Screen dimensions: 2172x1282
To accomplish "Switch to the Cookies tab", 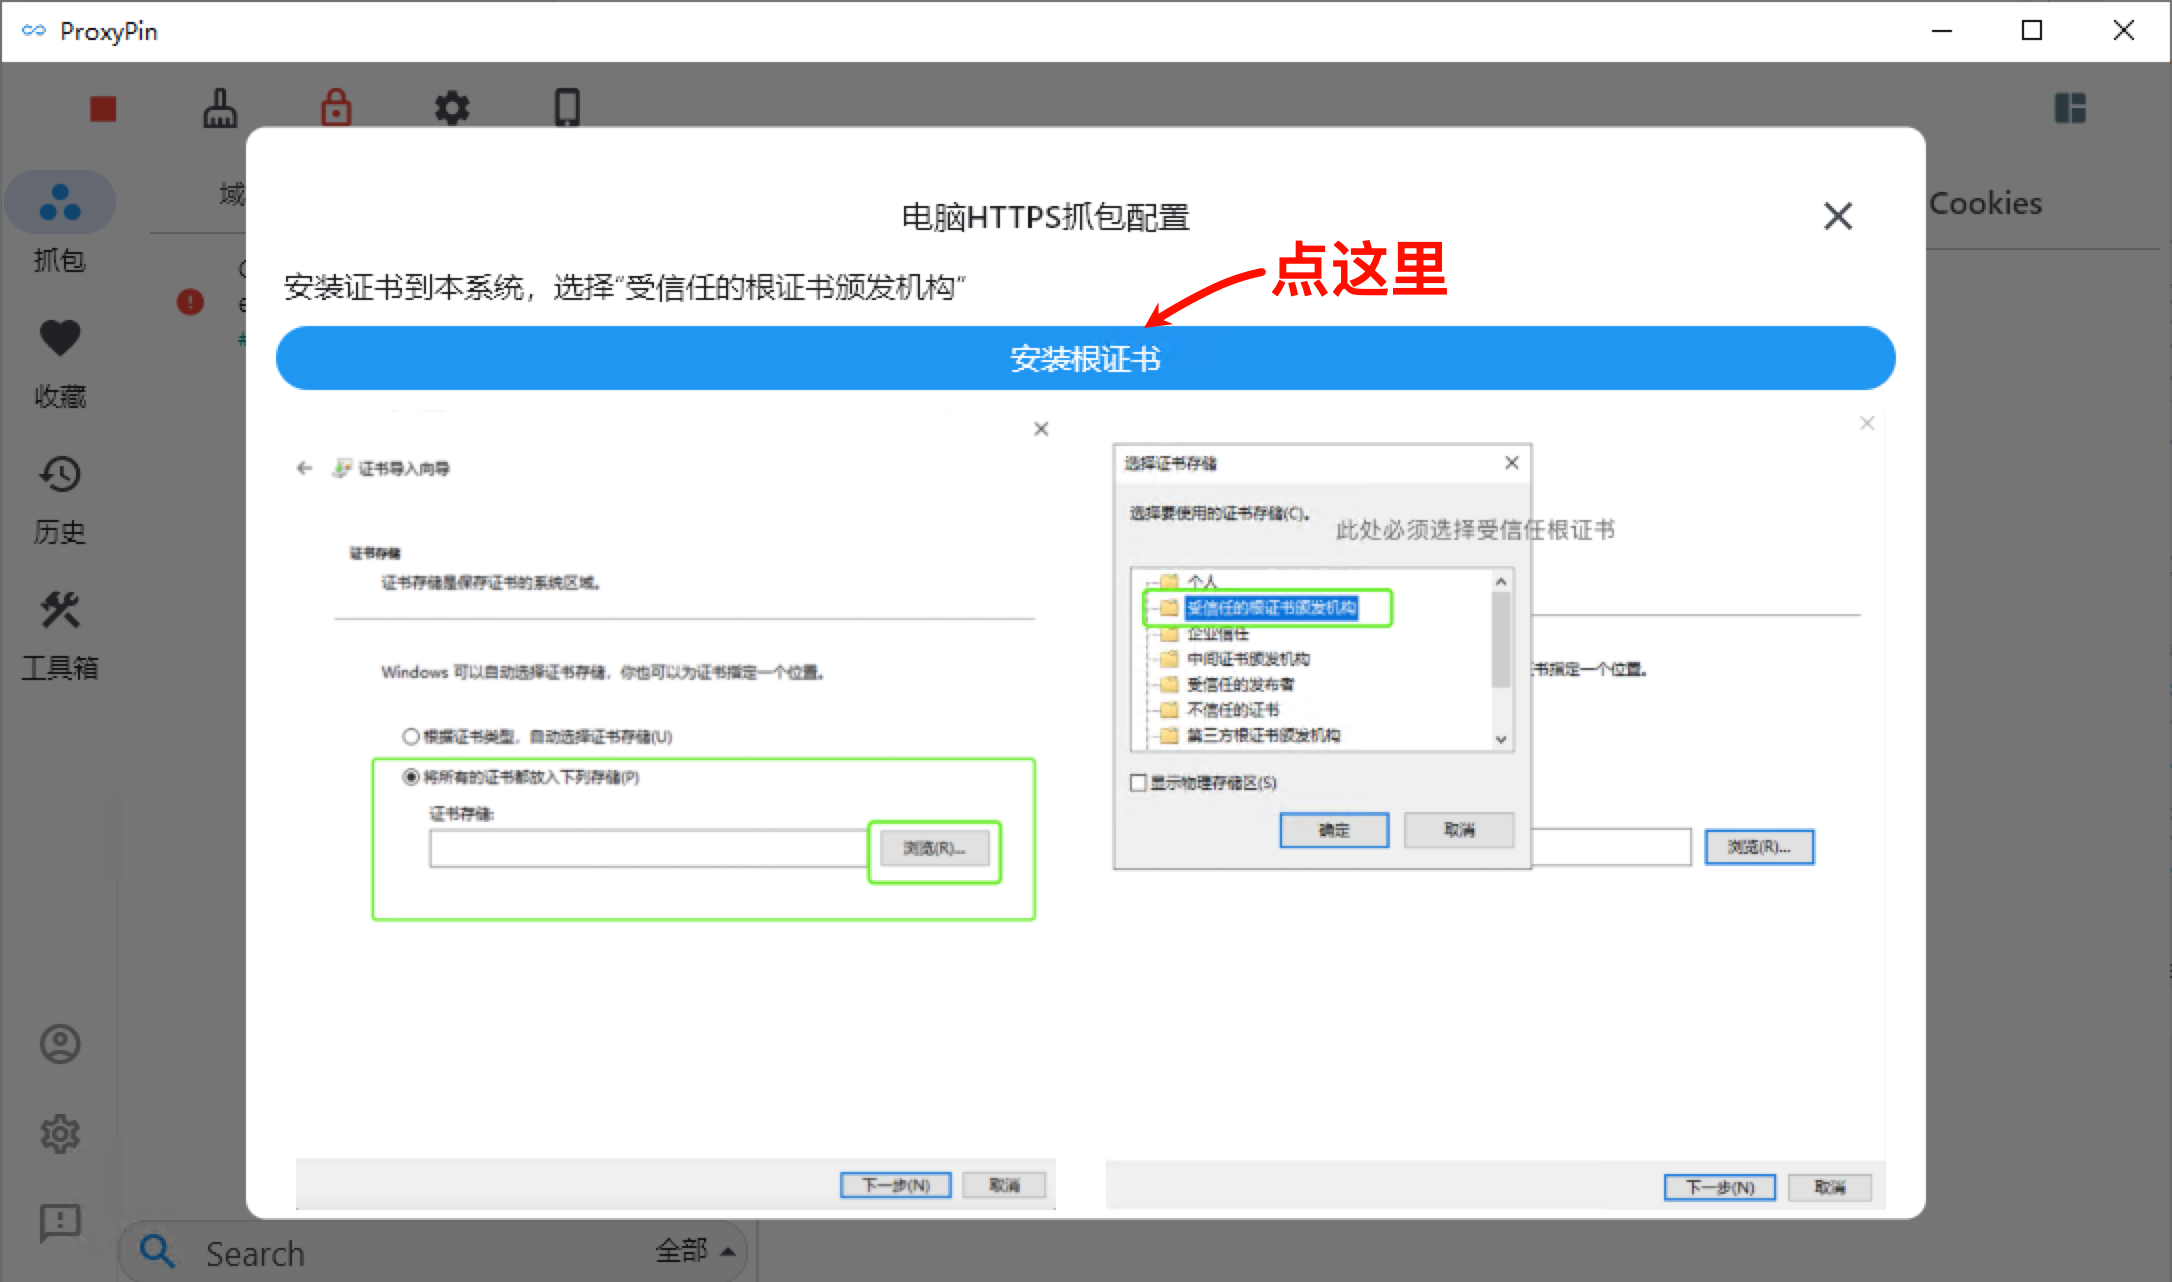I will pyautogui.click(x=1985, y=204).
